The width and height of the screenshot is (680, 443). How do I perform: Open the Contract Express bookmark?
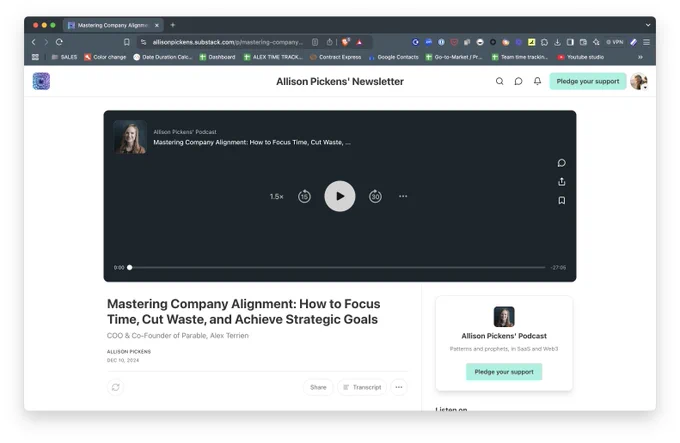tap(335, 57)
